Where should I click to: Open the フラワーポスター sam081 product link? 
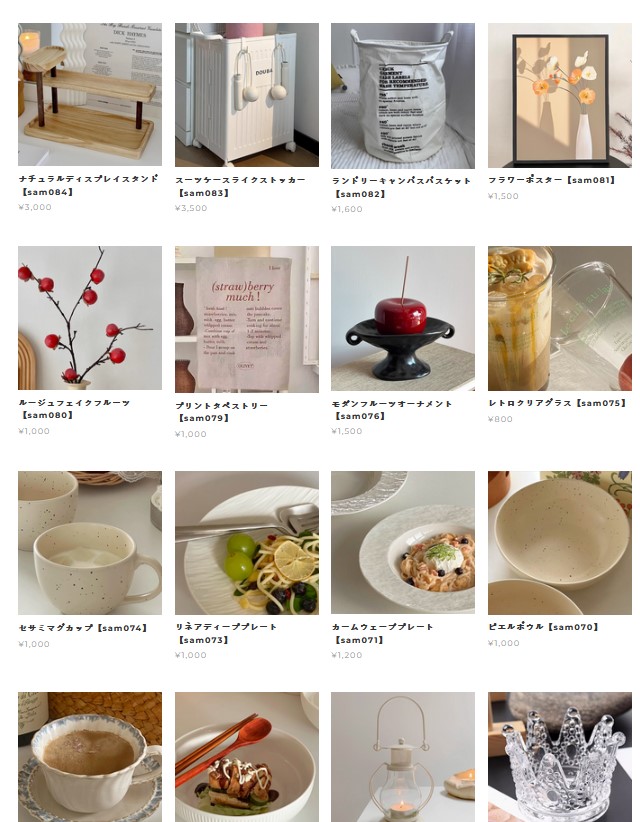click(552, 180)
